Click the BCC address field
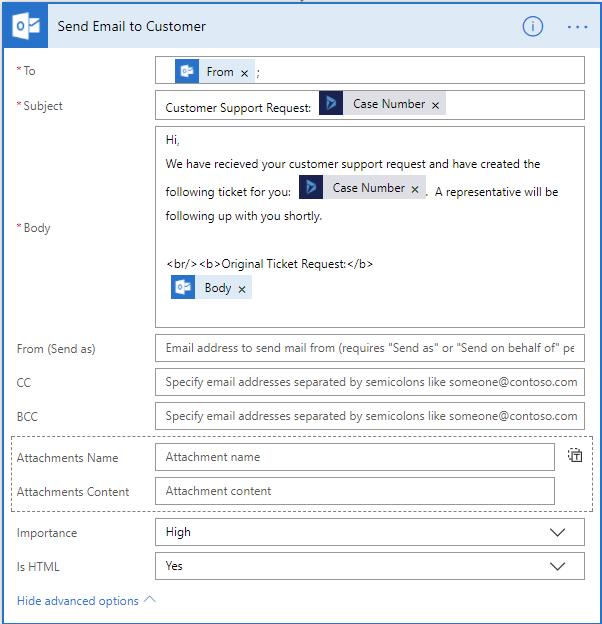 point(369,416)
